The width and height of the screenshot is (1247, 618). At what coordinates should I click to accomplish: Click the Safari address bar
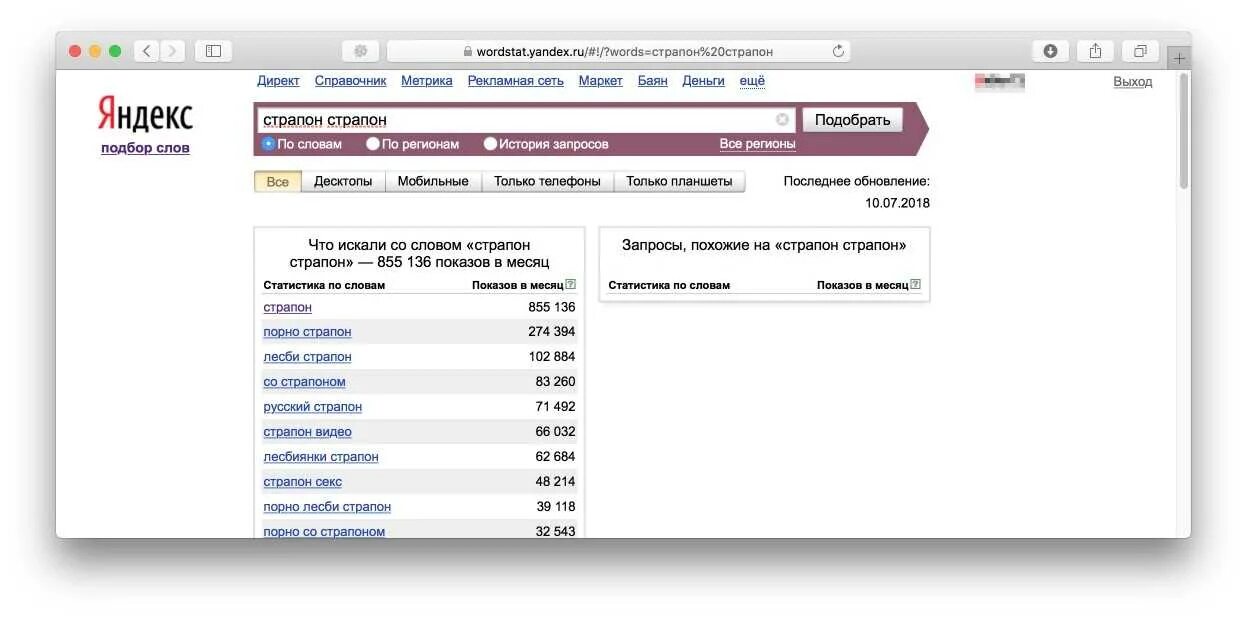tap(619, 51)
